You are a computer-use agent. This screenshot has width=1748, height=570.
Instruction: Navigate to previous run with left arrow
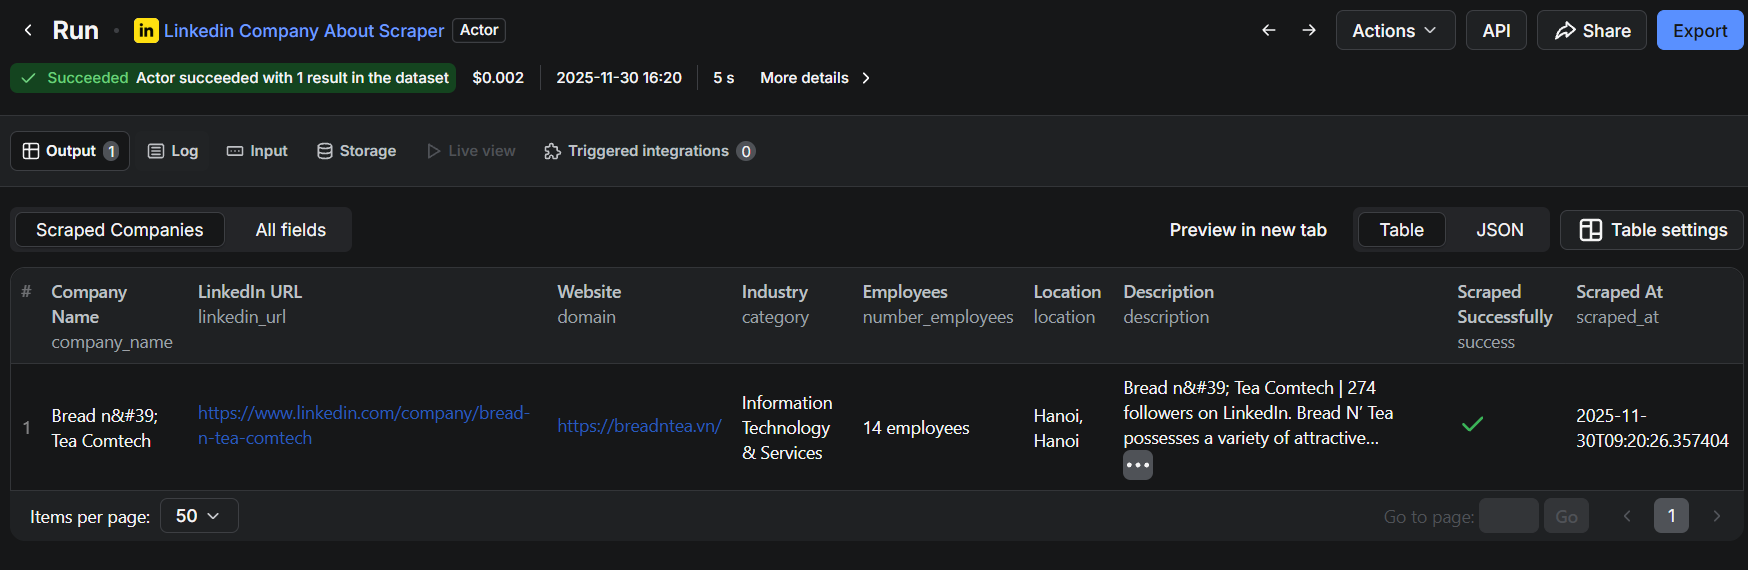[x=1269, y=31]
